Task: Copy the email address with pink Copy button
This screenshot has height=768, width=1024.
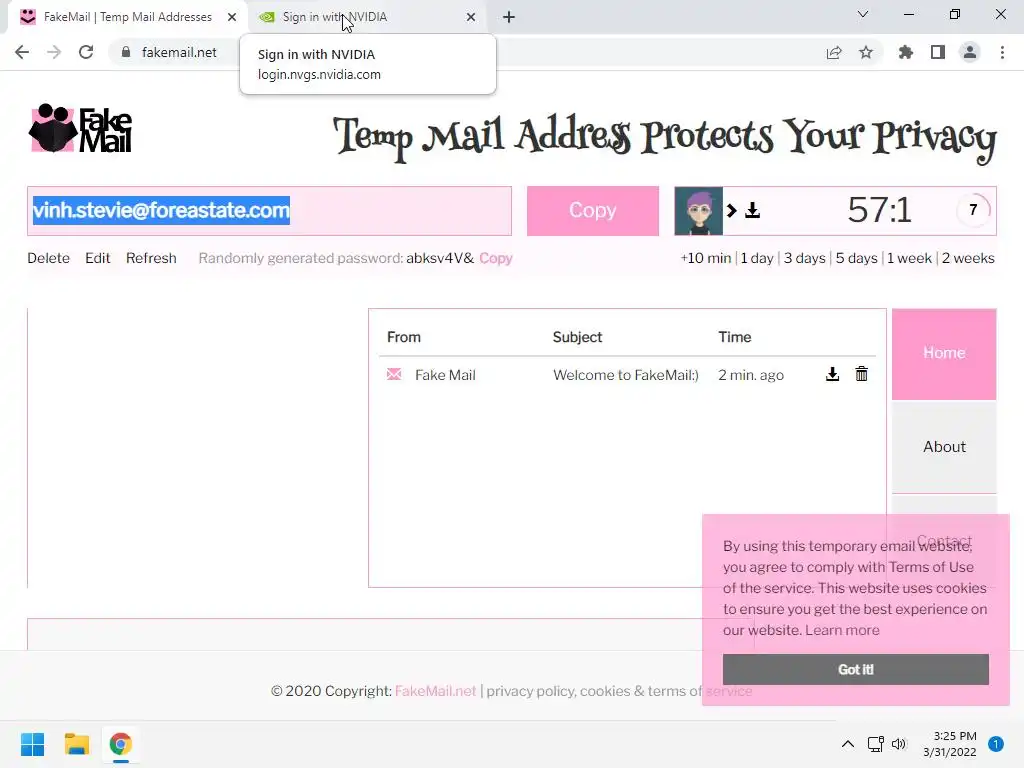Action: click(x=592, y=210)
